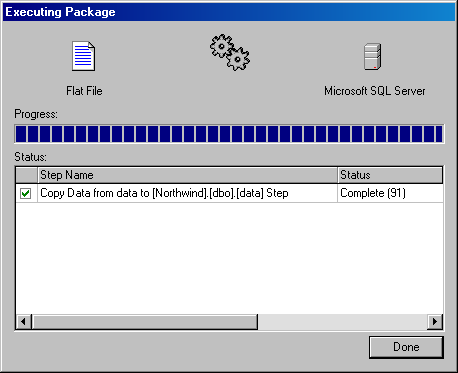The height and width of the screenshot is (373, 458).
Task: Click the Status: label above the list
Action: point(31,157)
